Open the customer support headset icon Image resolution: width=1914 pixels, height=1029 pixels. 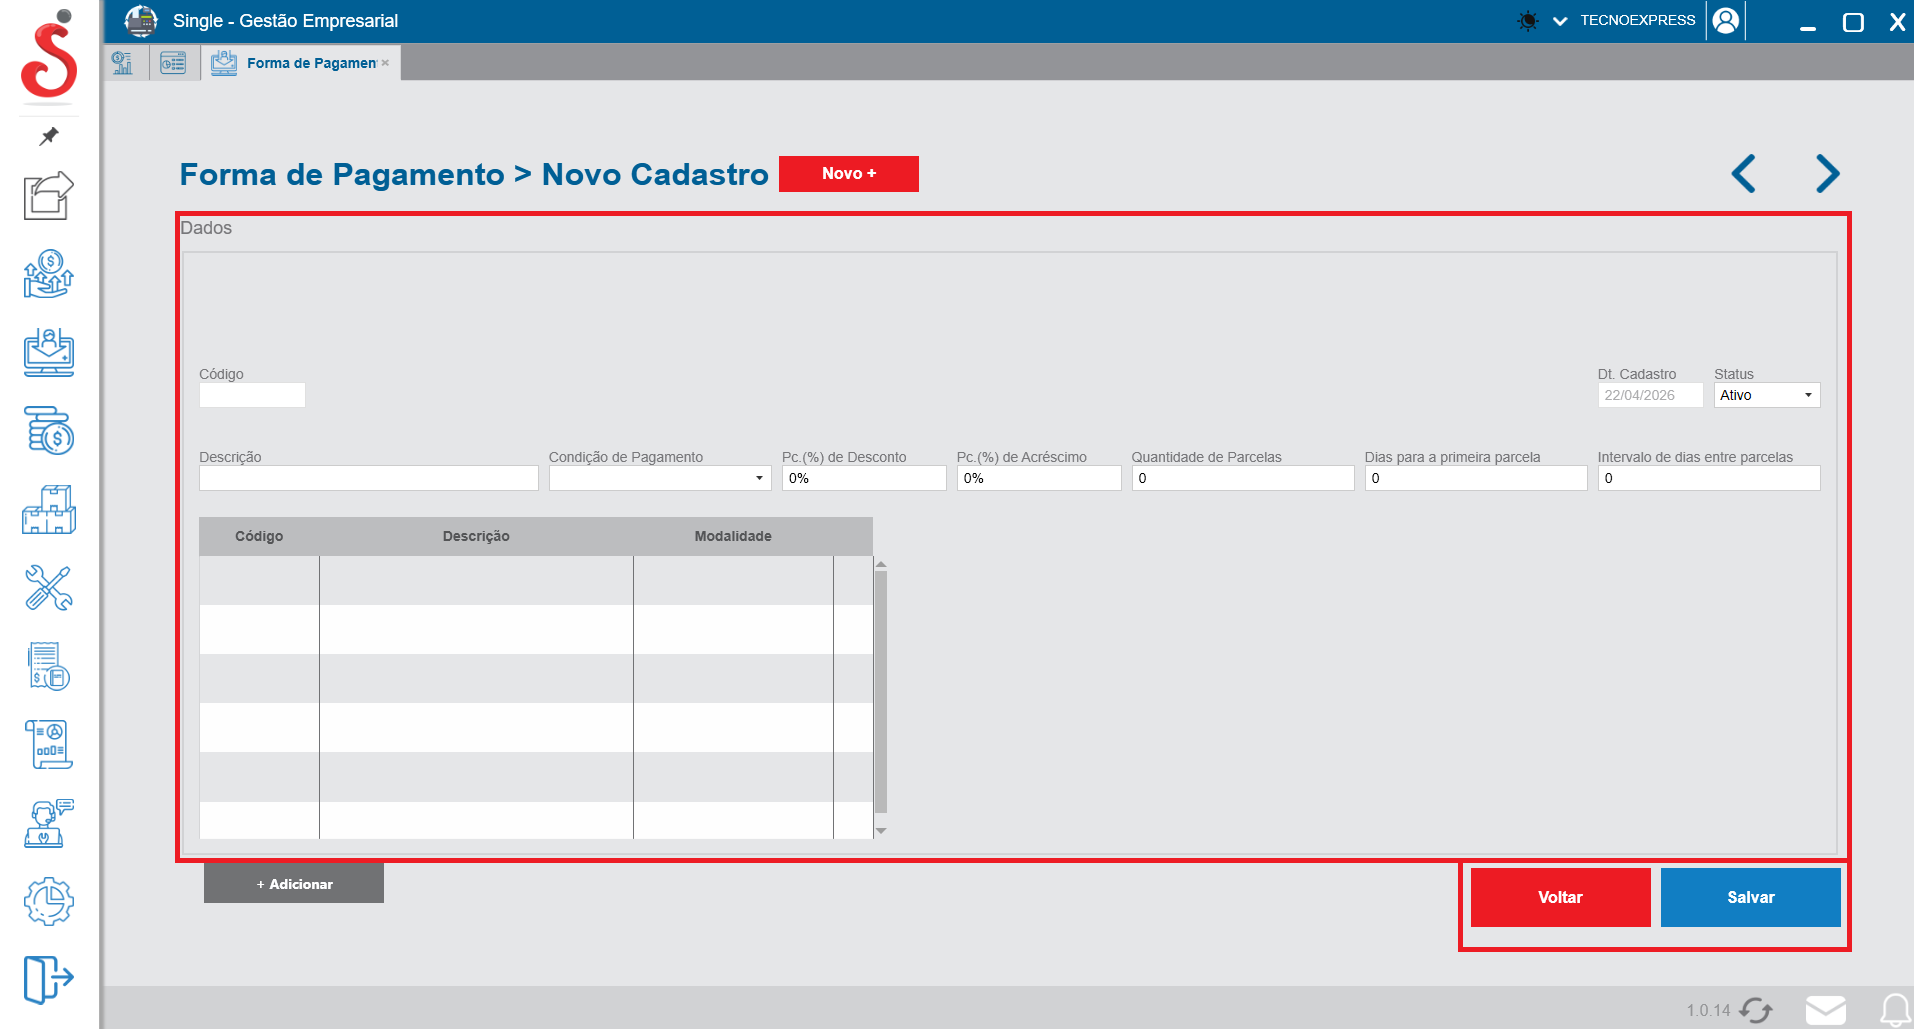point(48,823)
